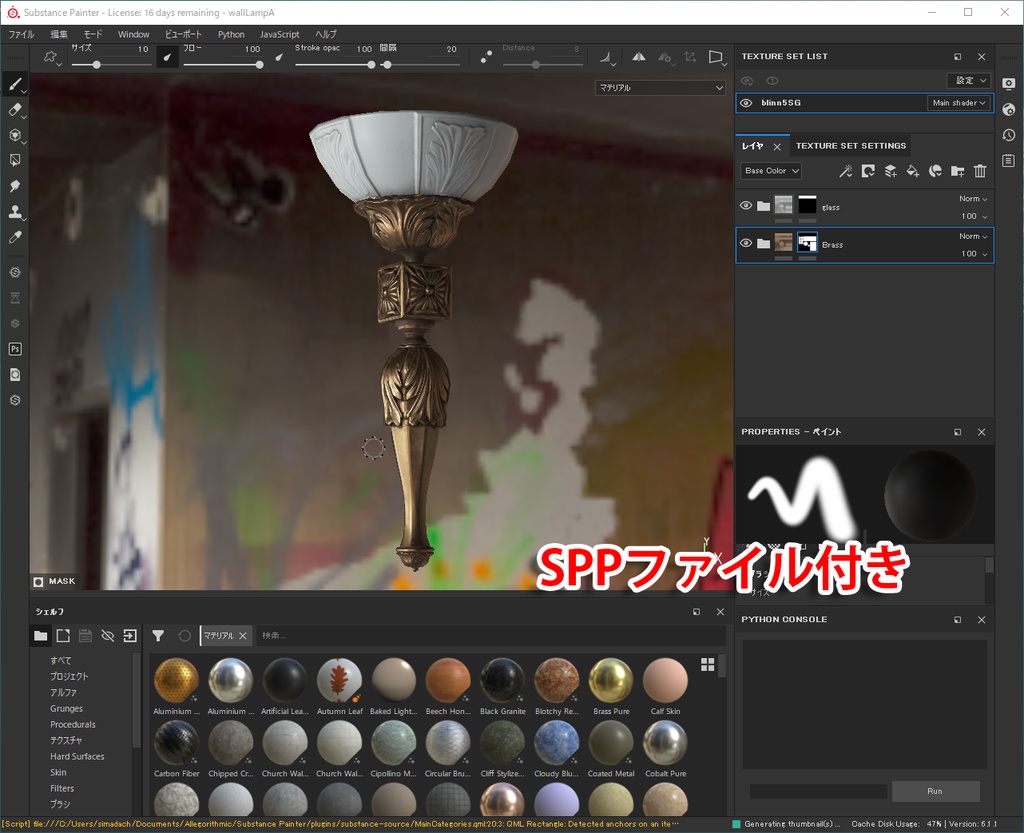Screen dimensions: 1024x833
Task: Hide the glass layer
Action: (746, 206)
